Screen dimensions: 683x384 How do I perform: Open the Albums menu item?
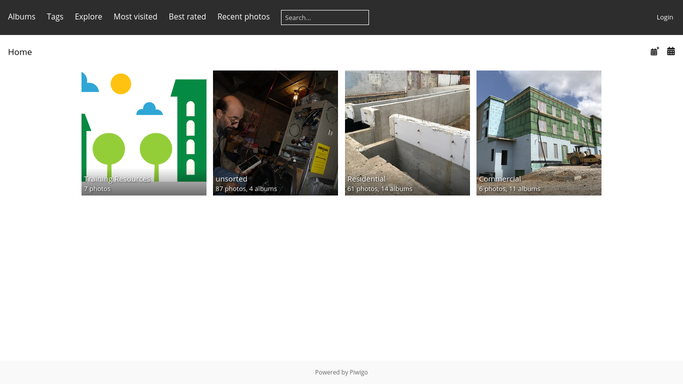21,17
